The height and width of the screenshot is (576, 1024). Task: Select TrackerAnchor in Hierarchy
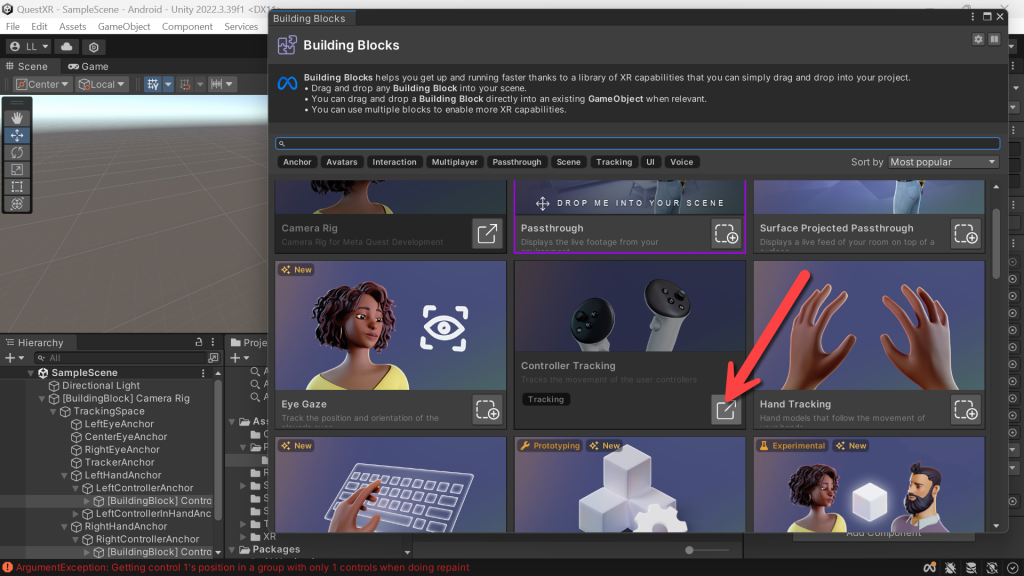[x=120, y=462]
